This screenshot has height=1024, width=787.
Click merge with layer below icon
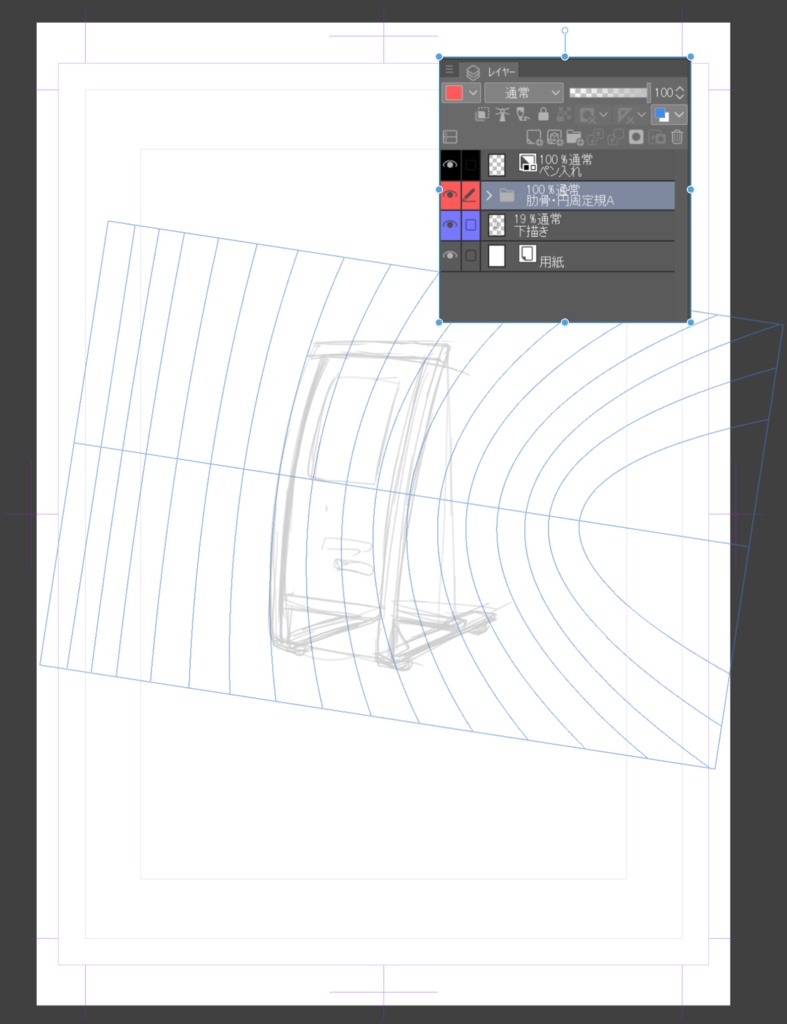pos(615,136)
